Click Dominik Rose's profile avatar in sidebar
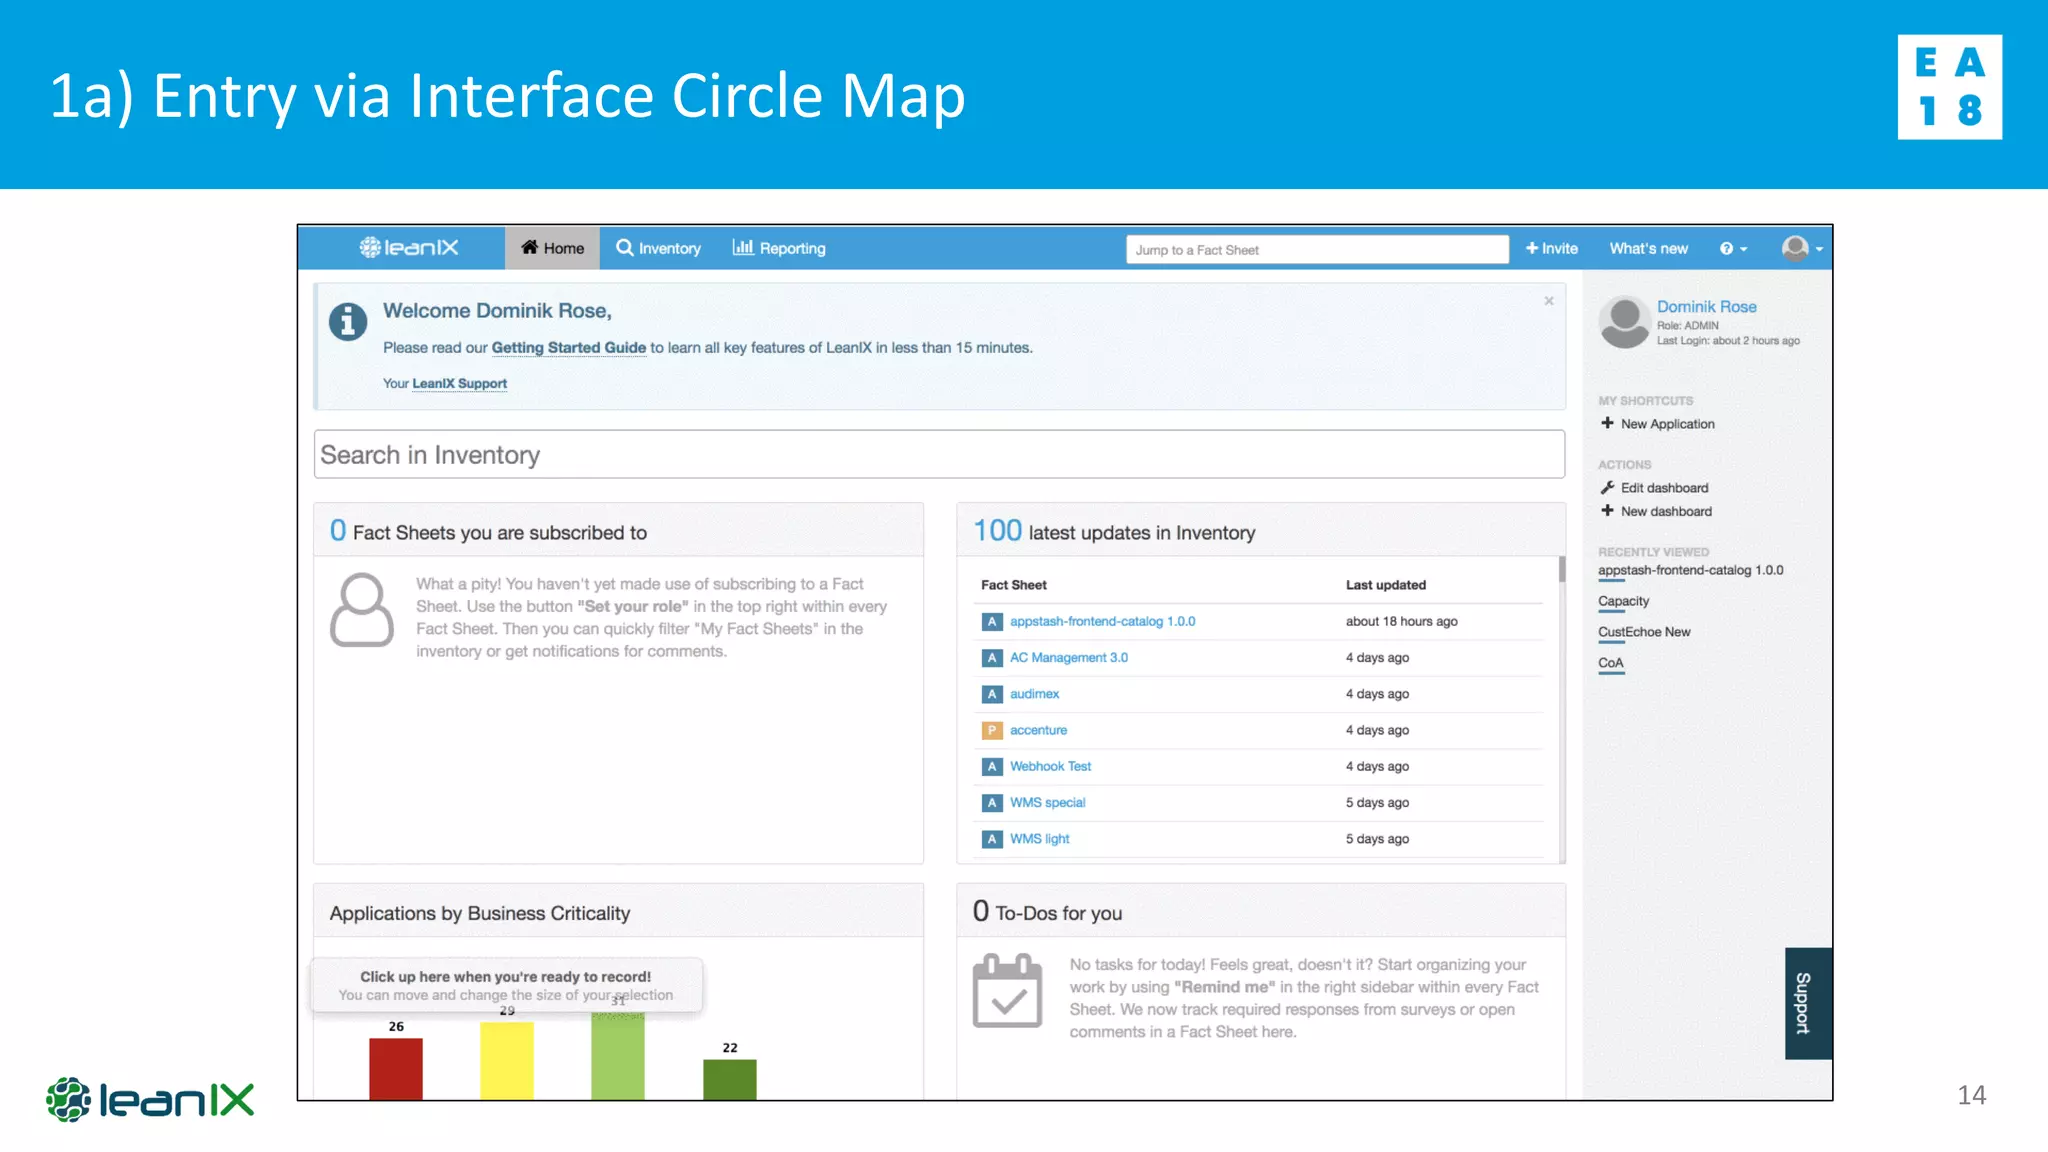The width and height of the screenshot is (2048, 1152). 1624,322
